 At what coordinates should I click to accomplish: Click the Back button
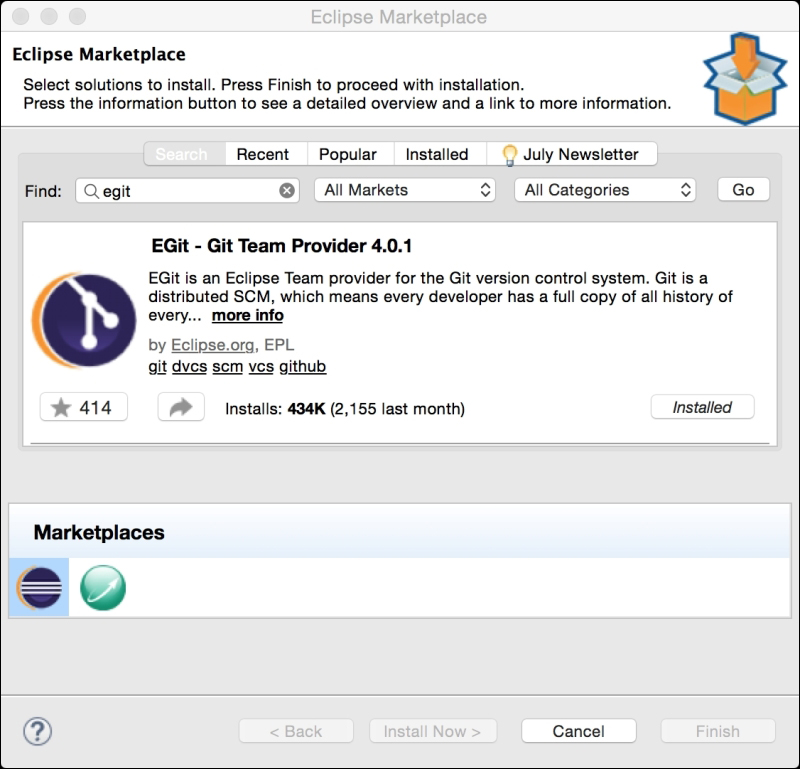[296, 731]
